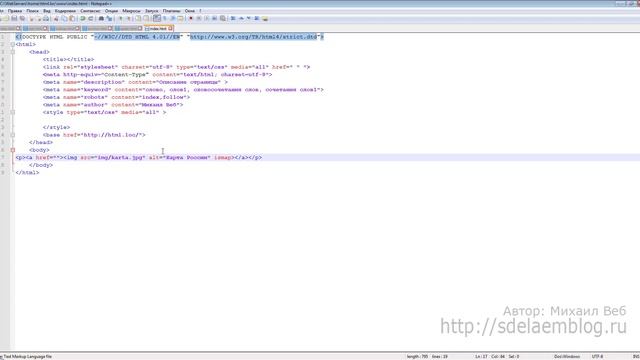Click the Redo toolbar icon
The width and height of the screenshot is (640, 360).
[91, 18]
